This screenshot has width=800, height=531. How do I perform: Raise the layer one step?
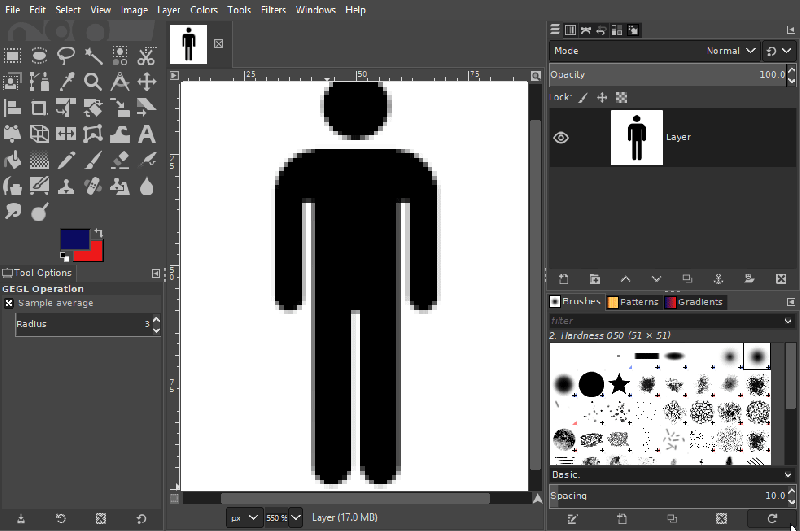[x=626, y=279]
